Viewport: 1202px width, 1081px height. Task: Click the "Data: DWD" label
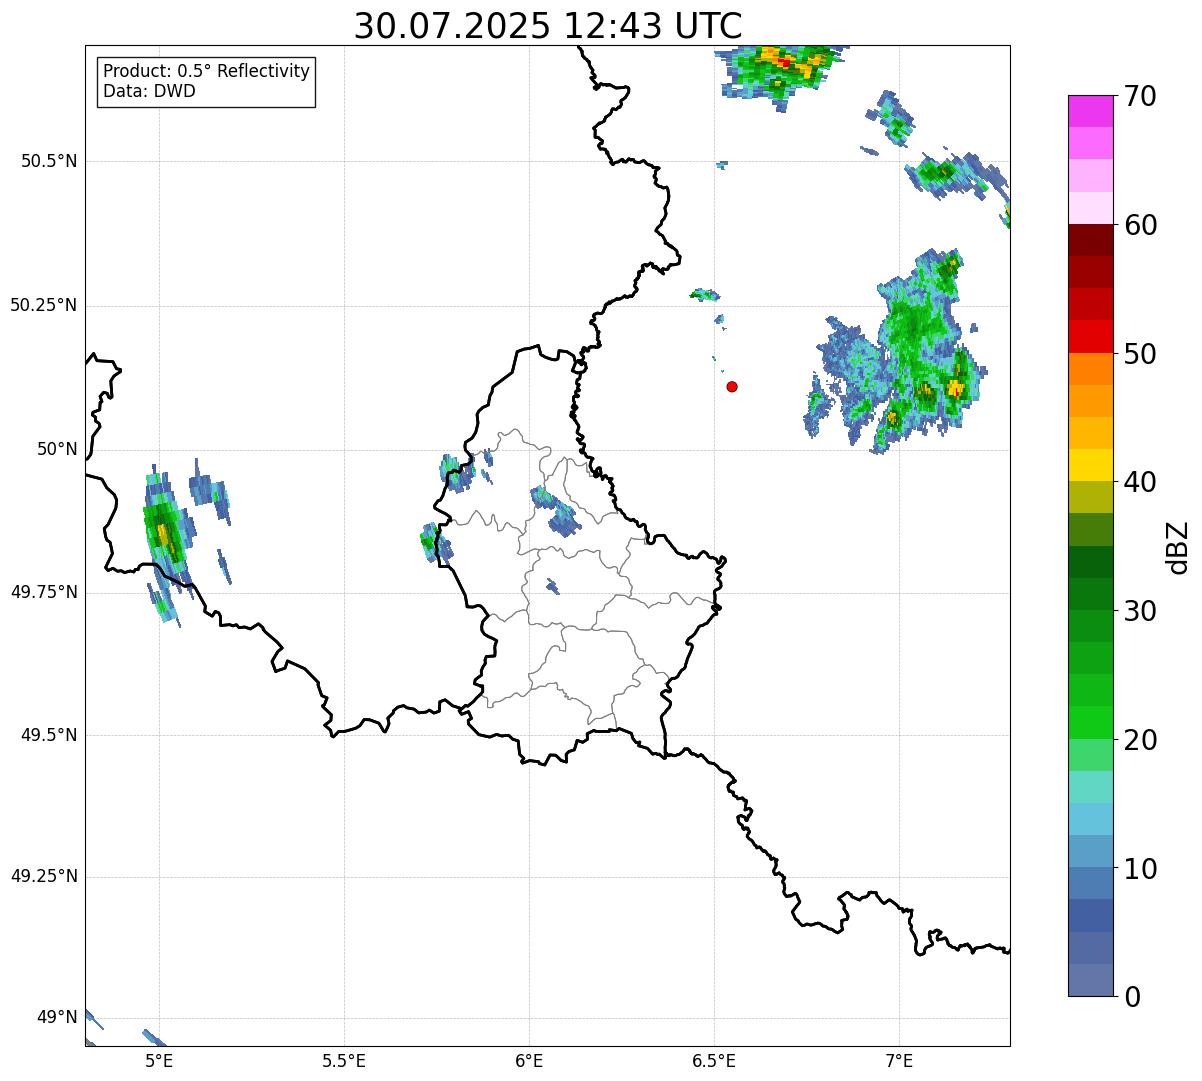tap(149, 91)
